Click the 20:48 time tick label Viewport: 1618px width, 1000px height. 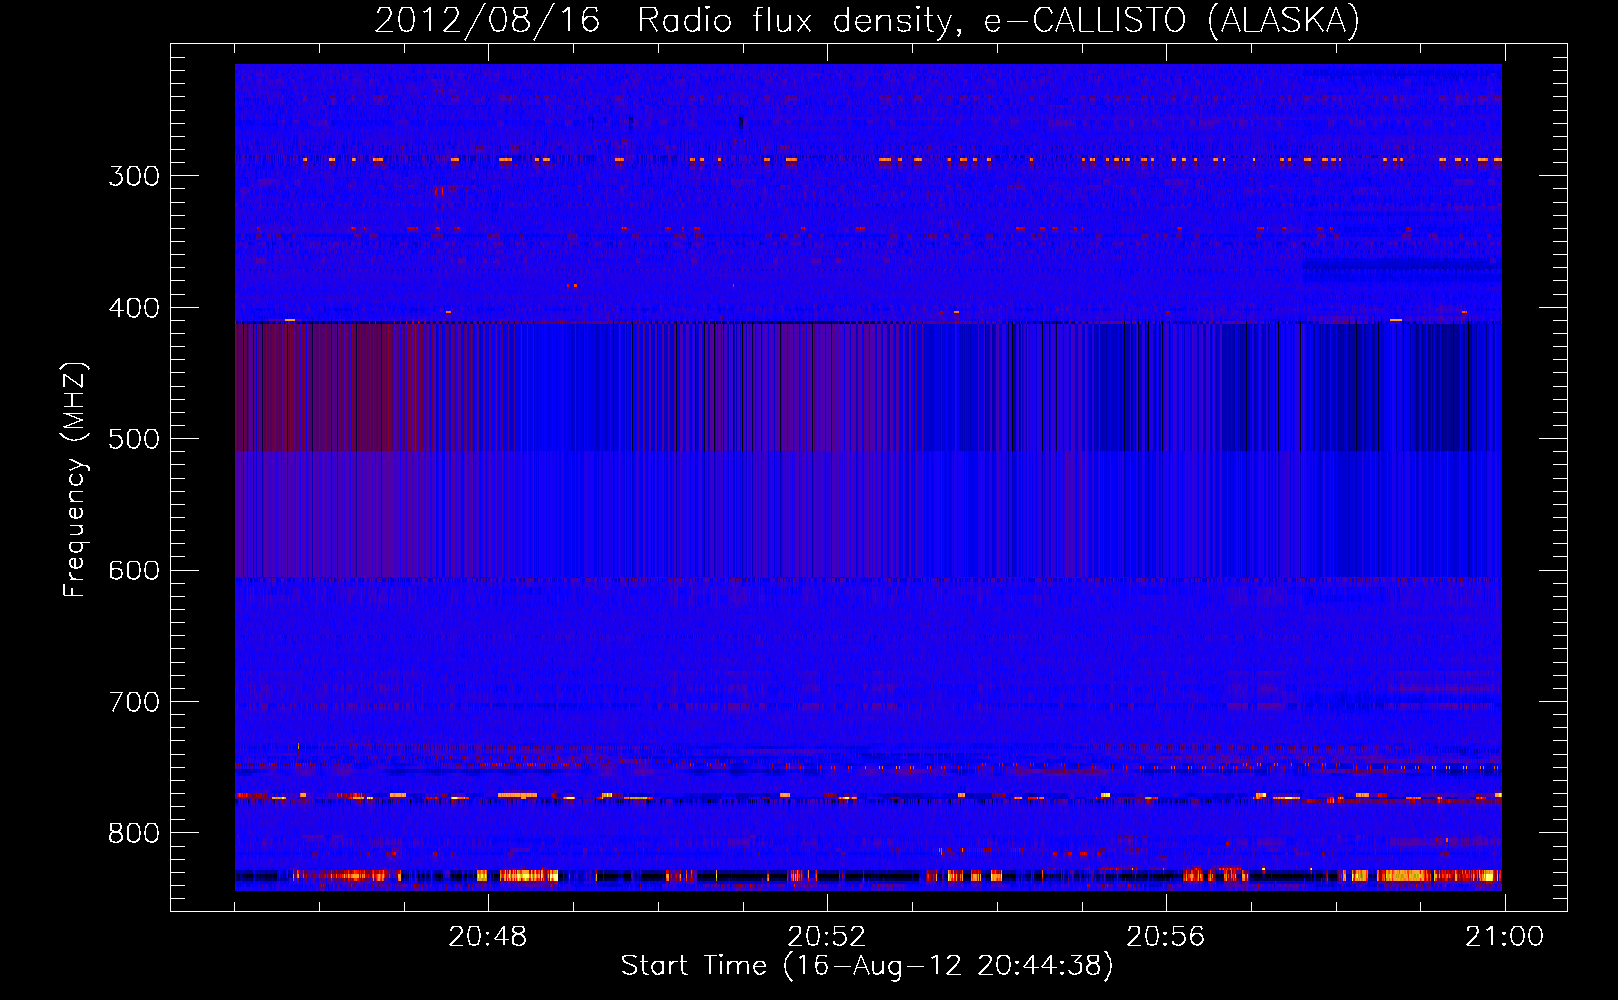coord(488,937)
